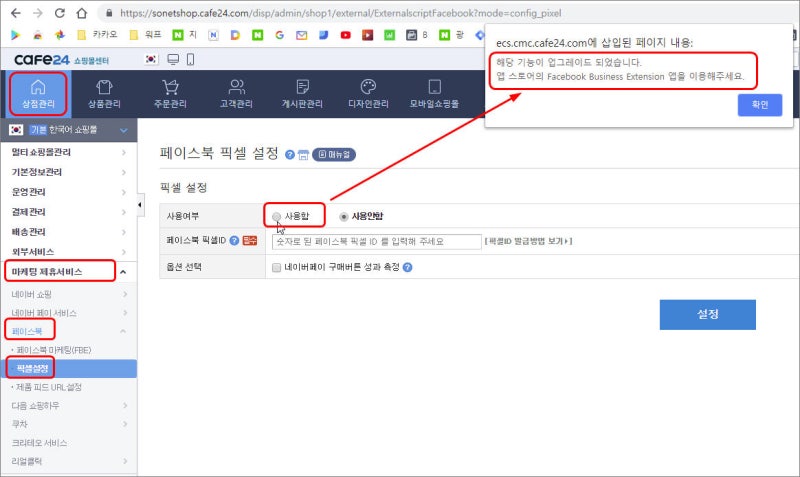
Task: Expand 네이버 쇼핑 submenu
Action: pos(69,294)
